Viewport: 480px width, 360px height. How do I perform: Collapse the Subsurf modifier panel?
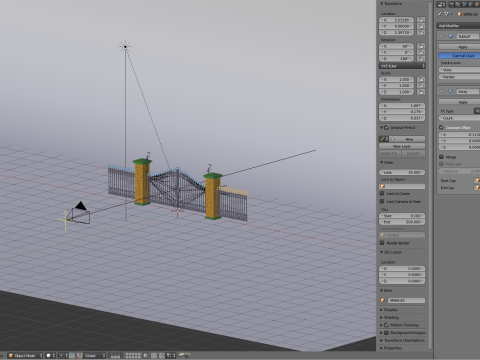click(x=442, y=36)
